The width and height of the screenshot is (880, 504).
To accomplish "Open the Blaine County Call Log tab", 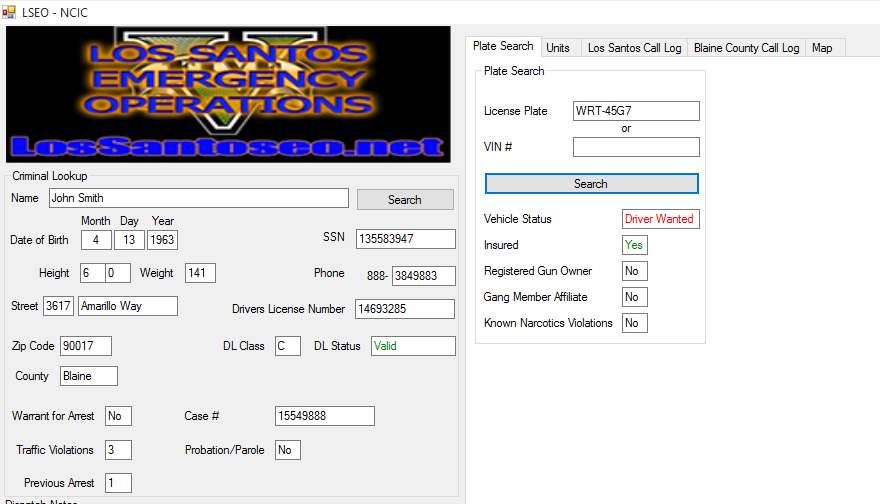I will (x=746, y=48).
